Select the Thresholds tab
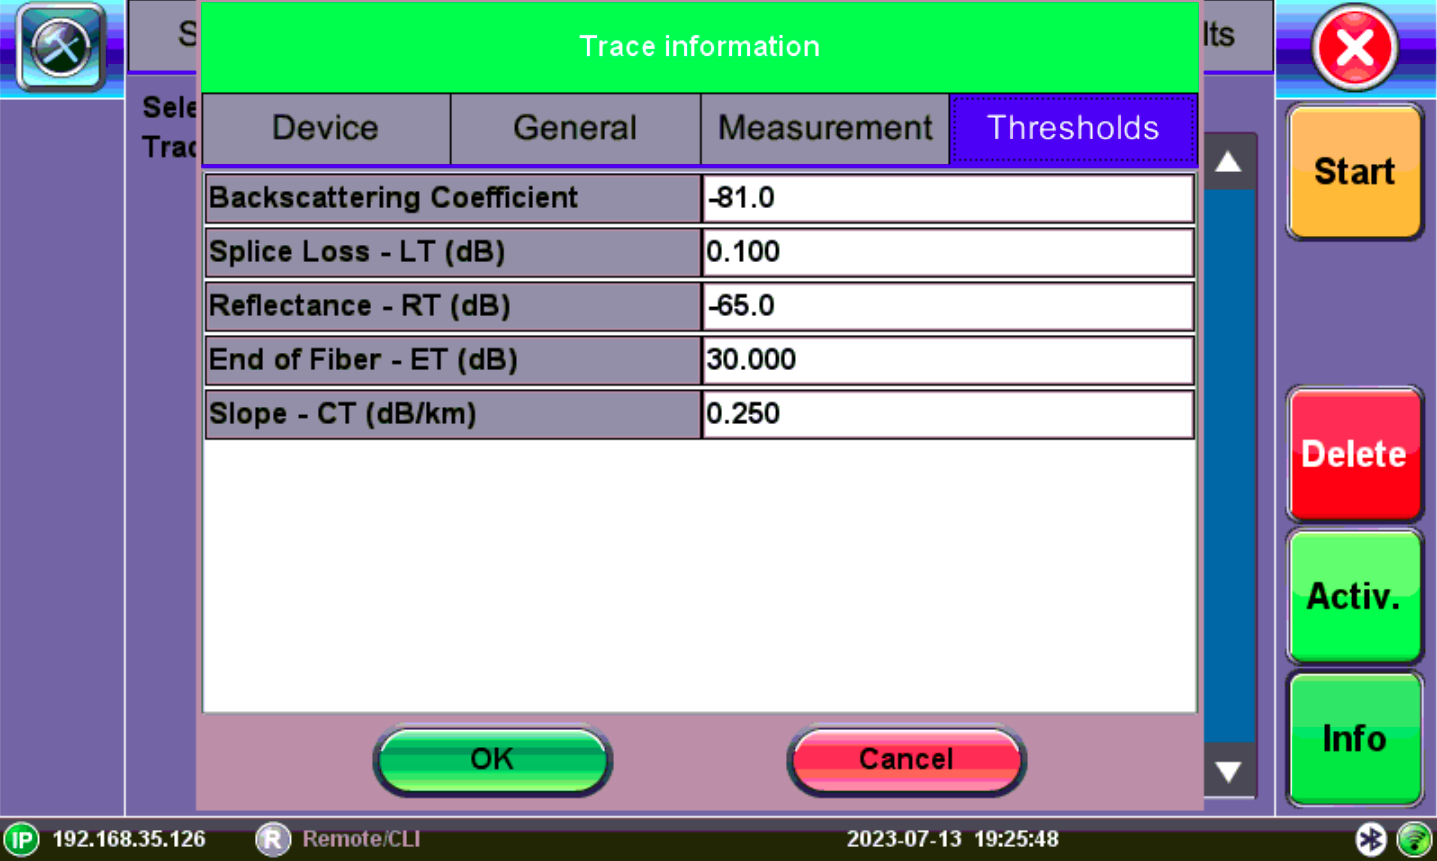The width and height of the screenshot is (1437, 861). point(1073,129)
